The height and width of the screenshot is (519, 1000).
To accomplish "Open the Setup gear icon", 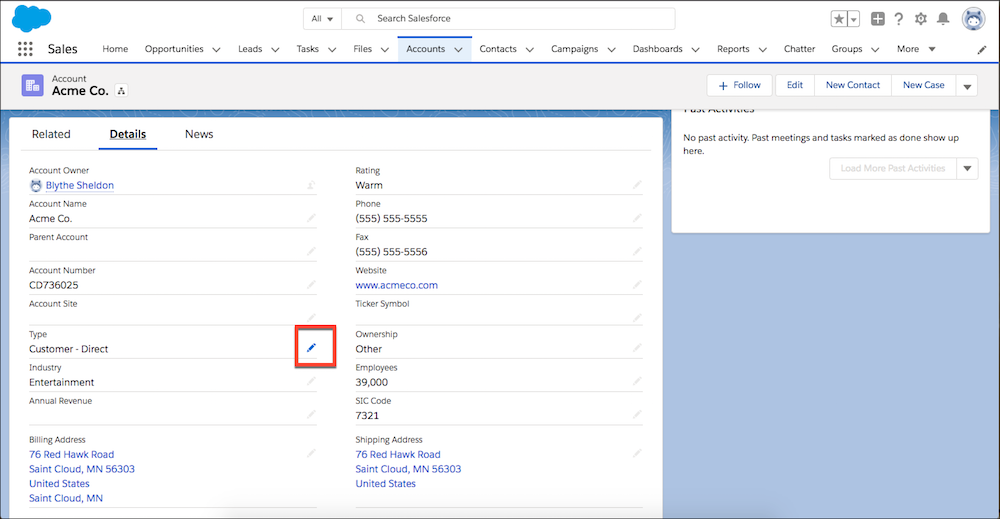I will (x=920, y=18).
